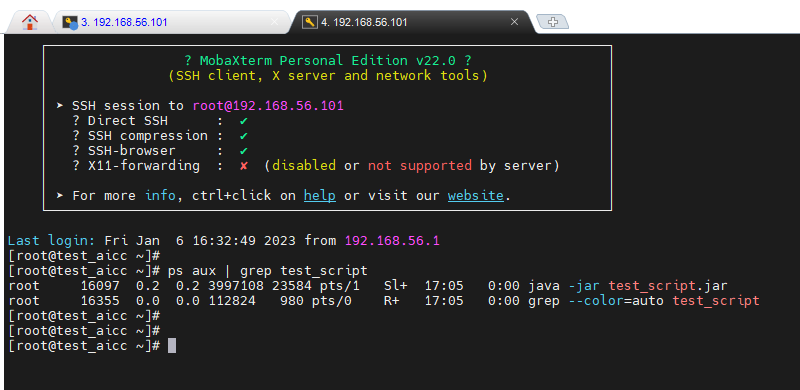Click the '(SSH client, X server and network tools)' line

click(x=328, y=76)
